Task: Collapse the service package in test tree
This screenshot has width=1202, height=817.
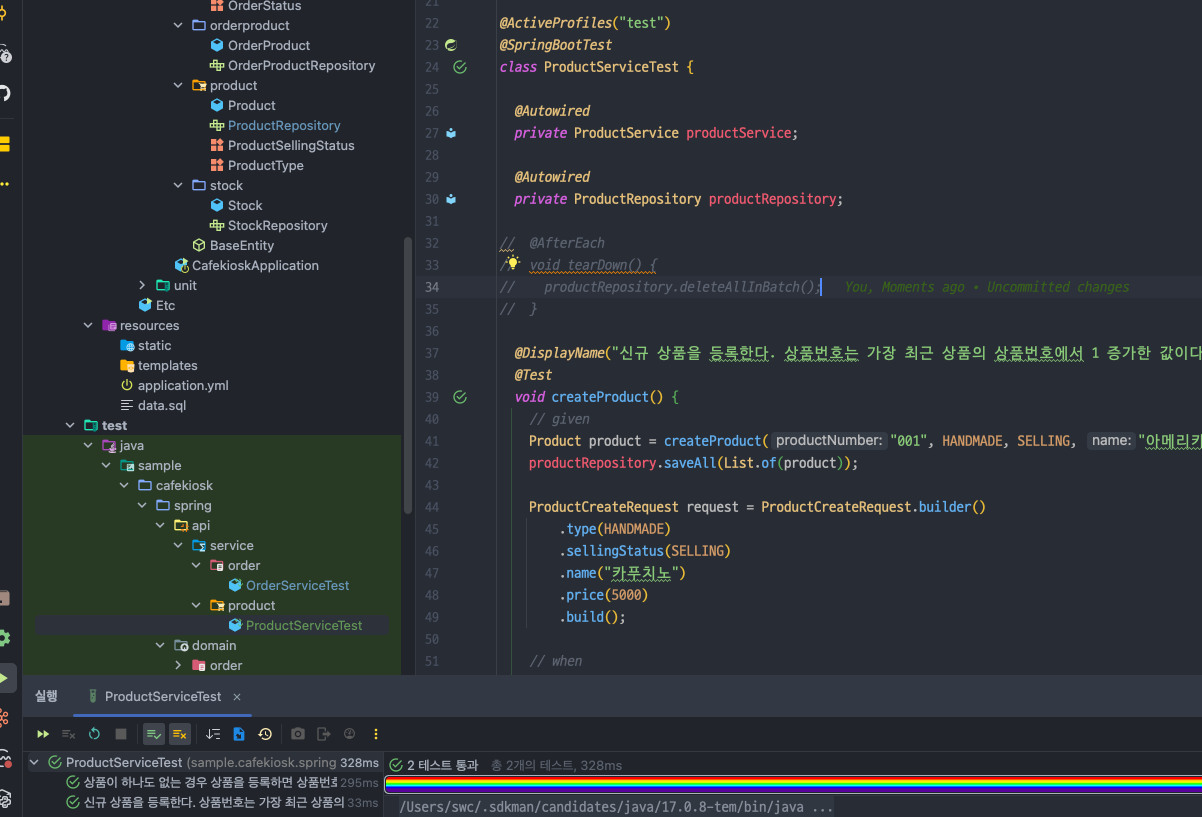Action: tap(178, 545)
